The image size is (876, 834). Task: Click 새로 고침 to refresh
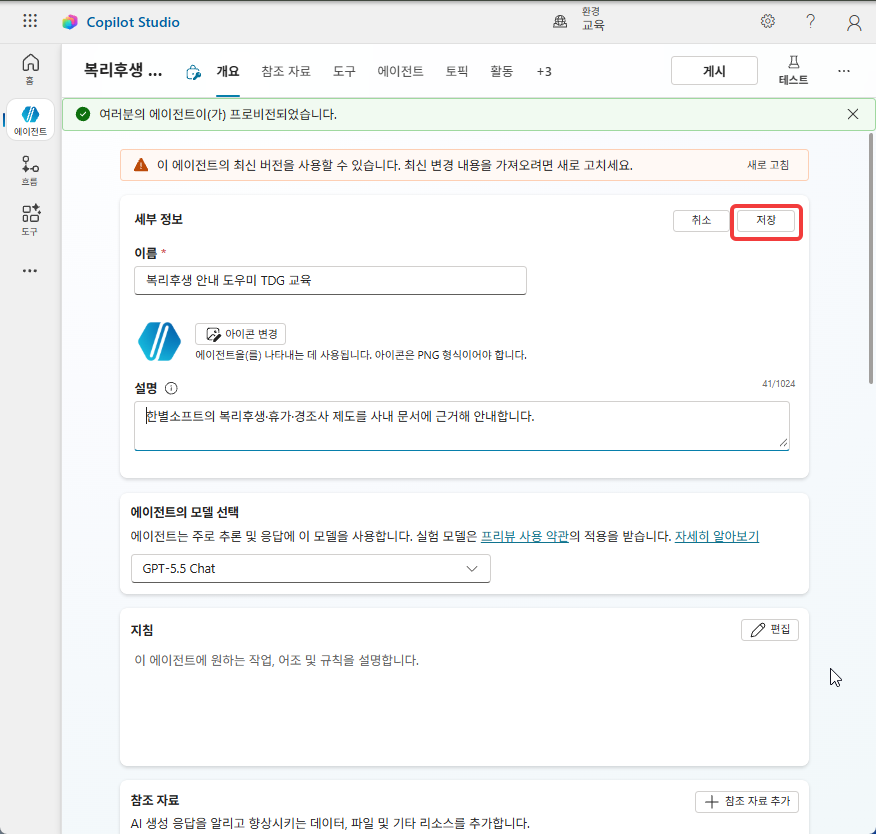[x=768, y=165]
